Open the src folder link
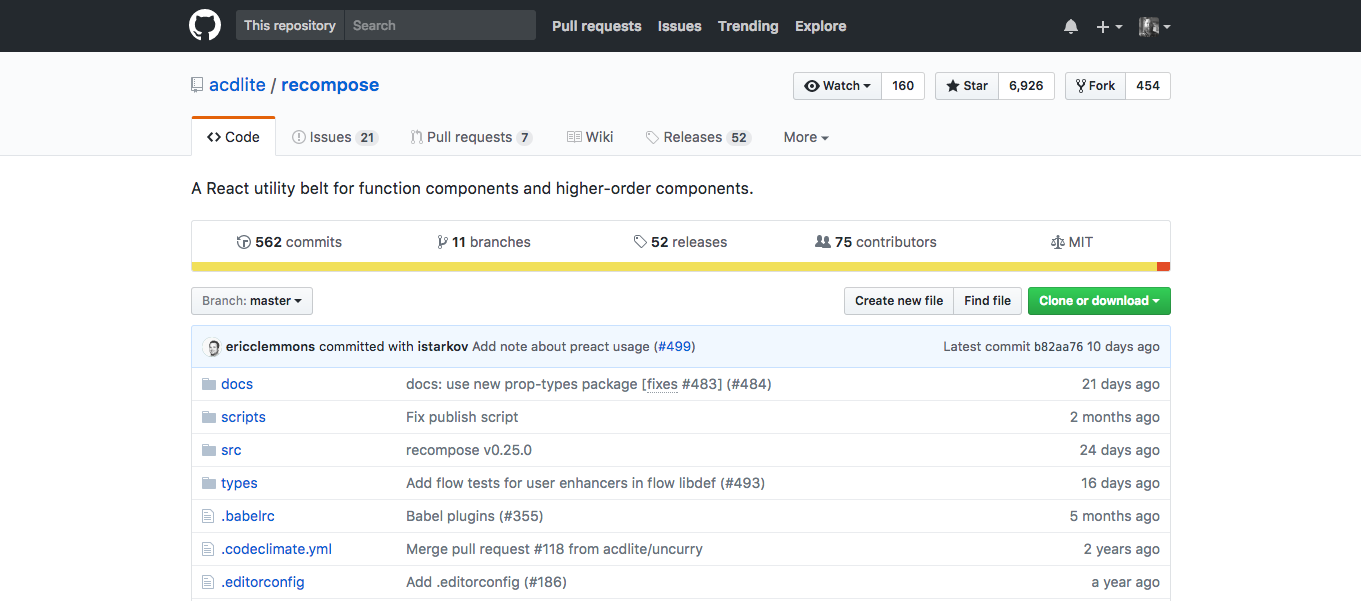1361x601 pixels. (x=231, y=450)
